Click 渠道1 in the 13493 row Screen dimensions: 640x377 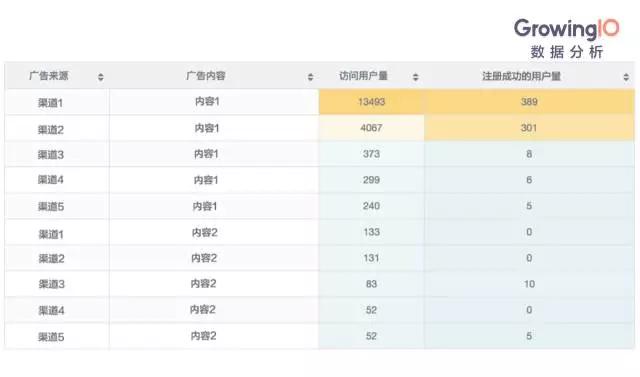(51, 103)
